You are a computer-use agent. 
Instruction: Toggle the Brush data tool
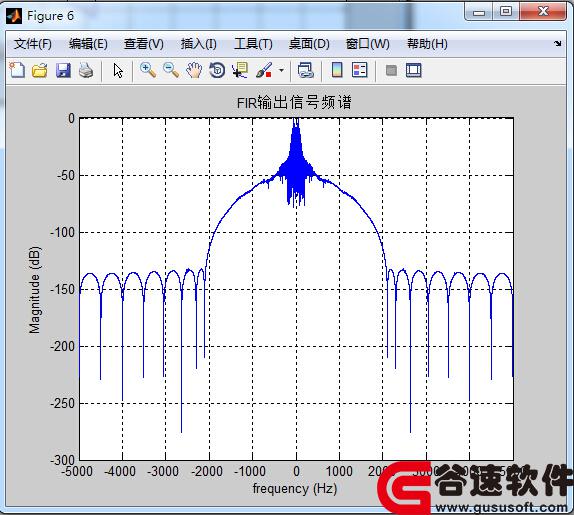[264, 70]
